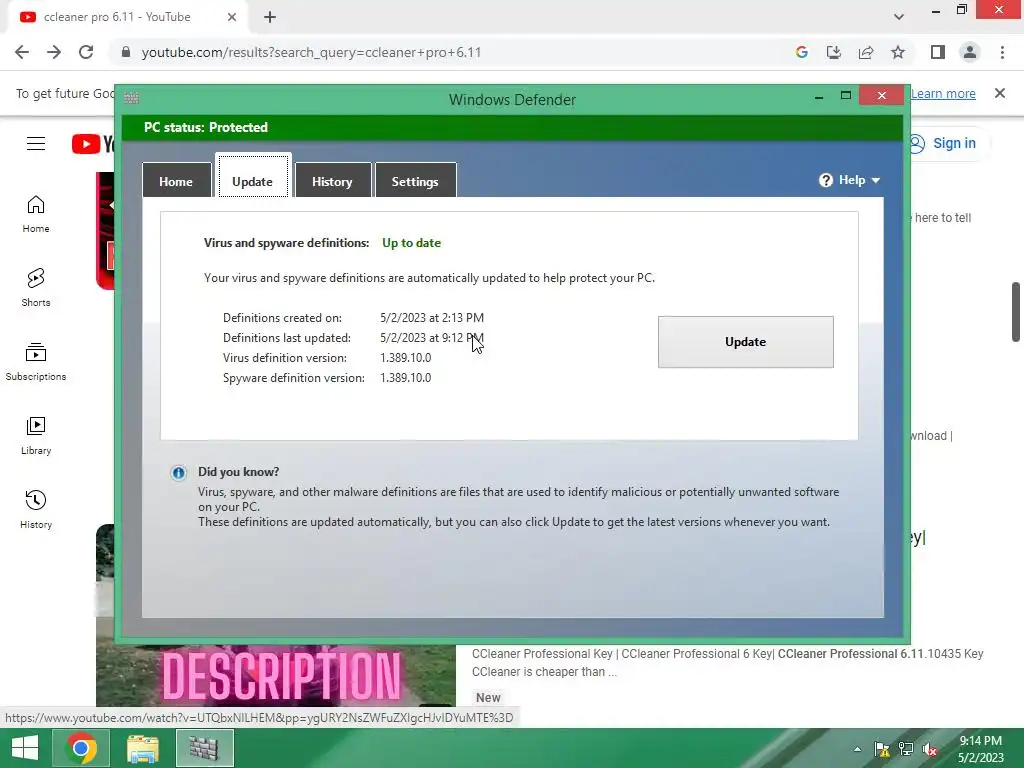Click the Chrome taskbar icon

pyautogui.click(x=81, y=748)
